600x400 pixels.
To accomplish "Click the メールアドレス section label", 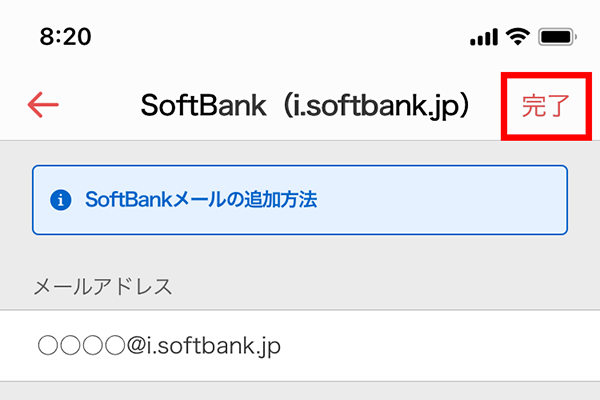I will click(x=103, y=286).
